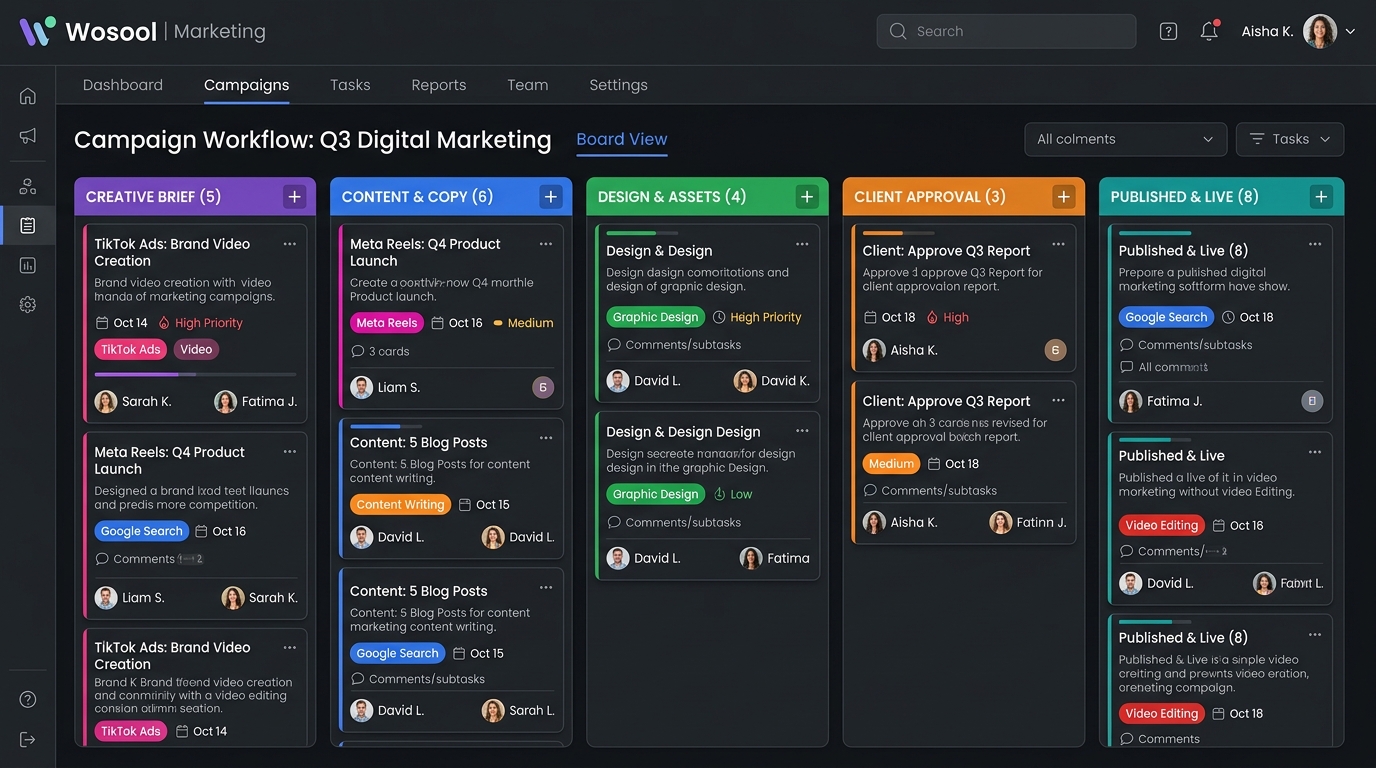The height and width of the screenshot is (768, 1376).
Task: Add a card to the Creative Brief column
Action: pos(295,197)
